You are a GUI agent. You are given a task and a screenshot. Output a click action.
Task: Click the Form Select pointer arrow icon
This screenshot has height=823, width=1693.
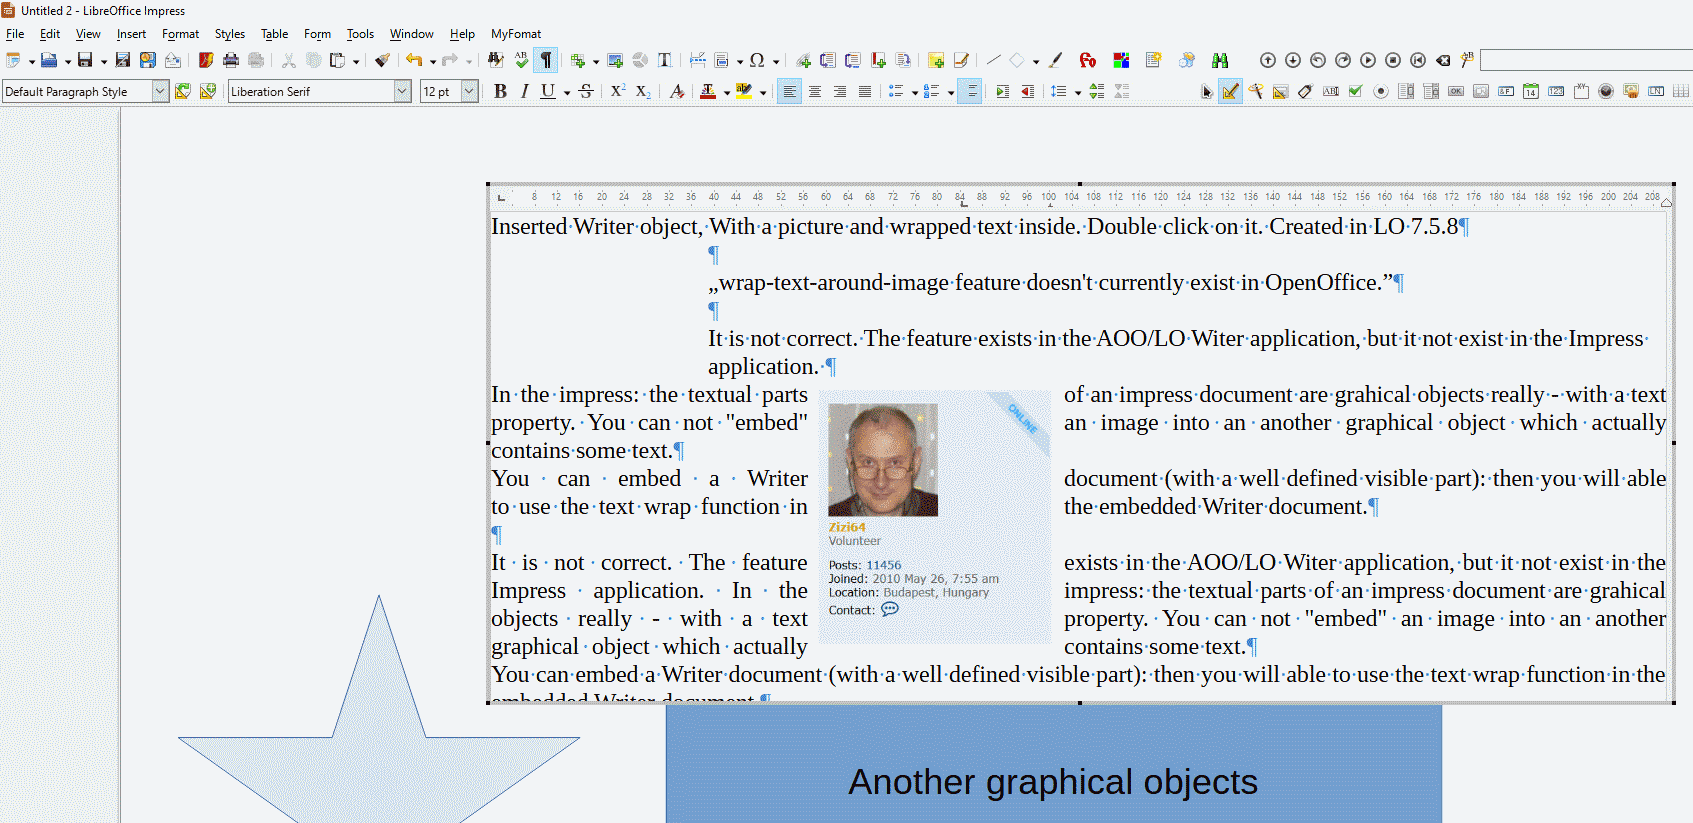coord(1206,91)
